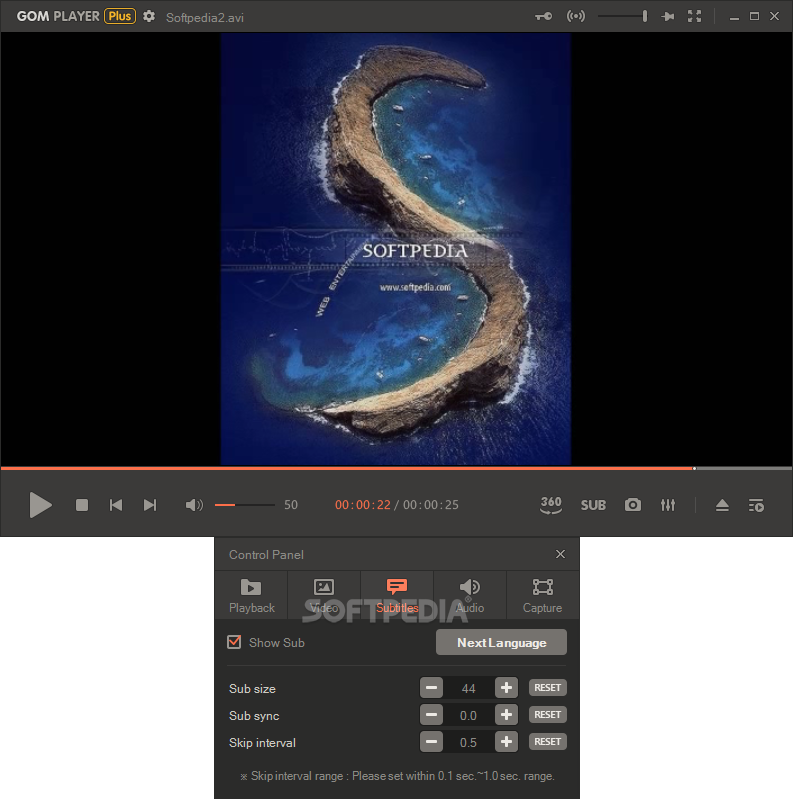Skip to the next track
Screen dimensions: 793x799
coord(150,505)
